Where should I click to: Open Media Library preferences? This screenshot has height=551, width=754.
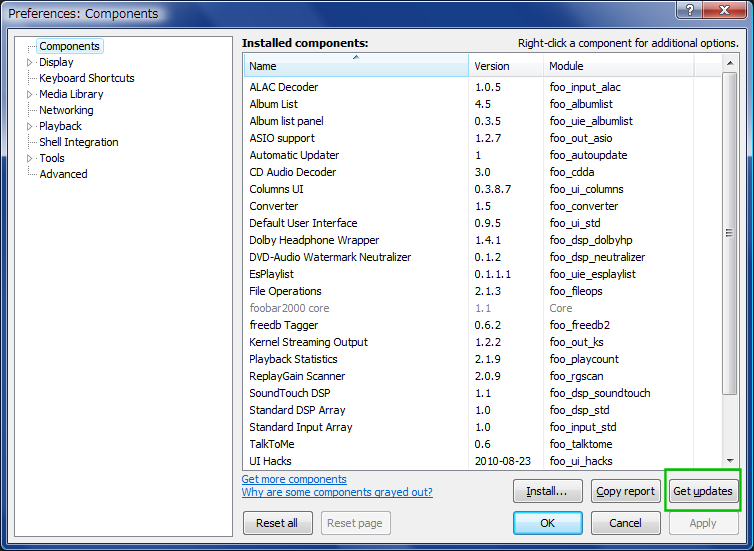(x=71, y=94)
